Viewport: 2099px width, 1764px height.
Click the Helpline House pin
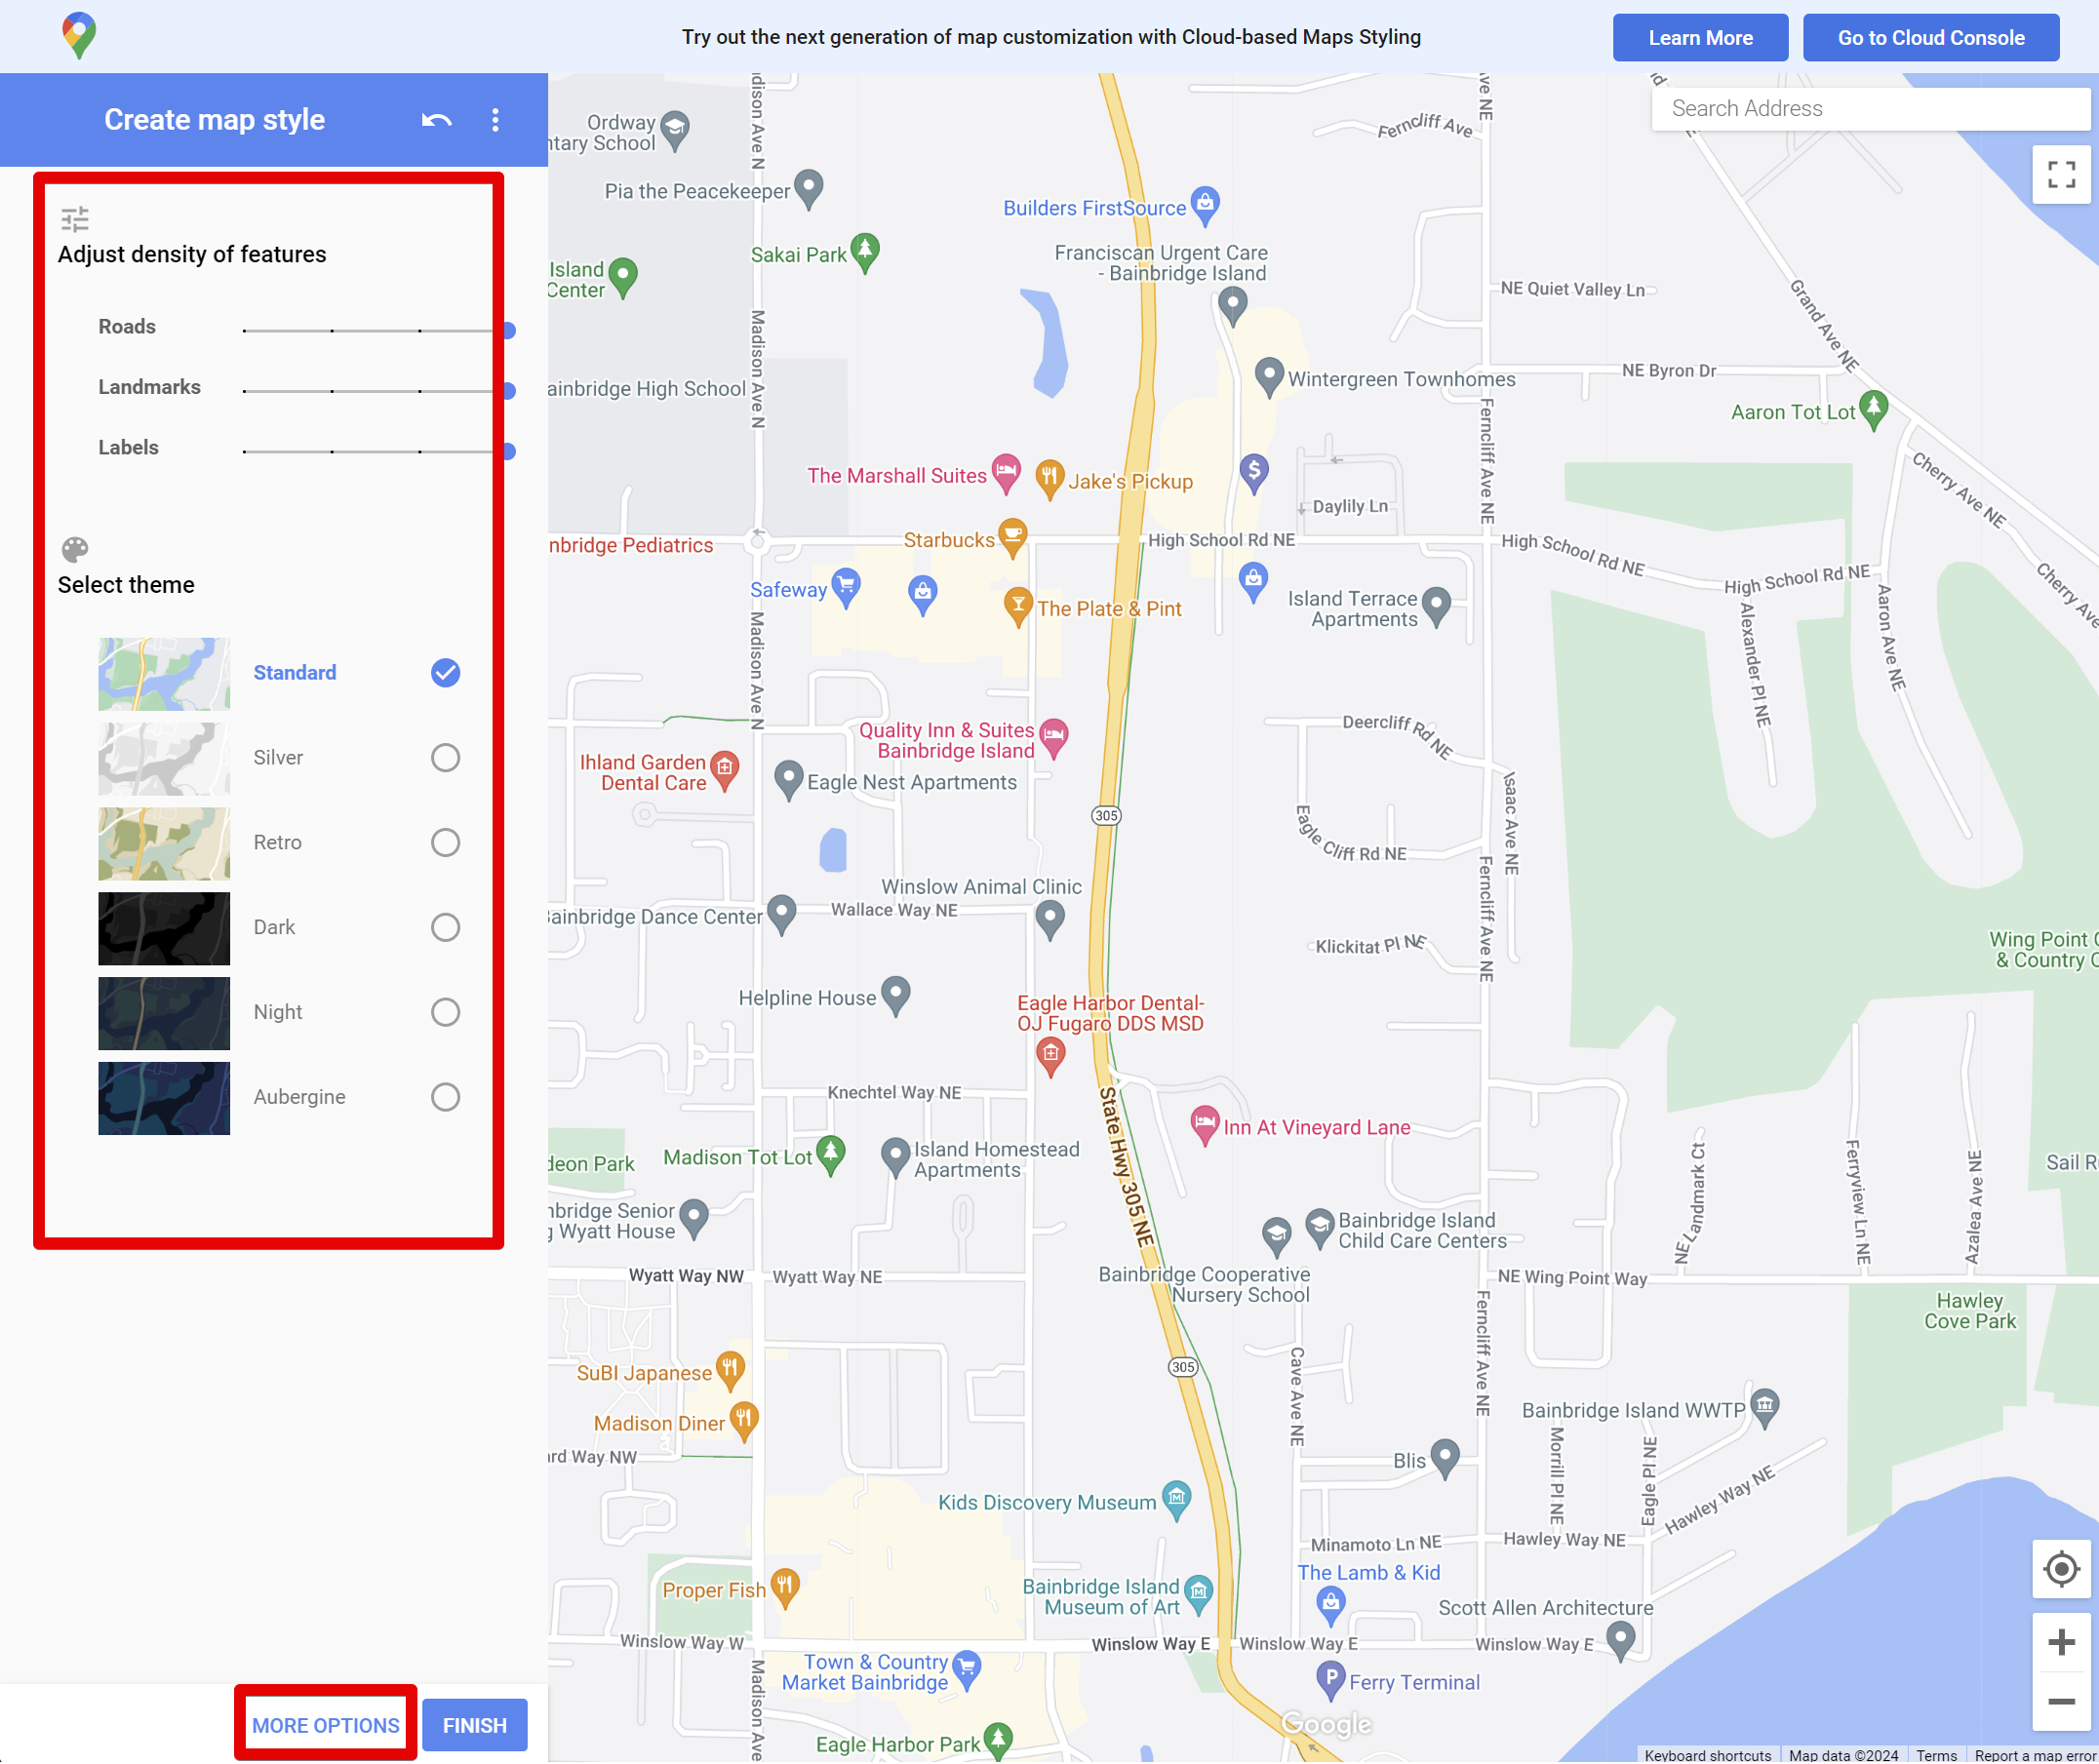tap(896, 996)
